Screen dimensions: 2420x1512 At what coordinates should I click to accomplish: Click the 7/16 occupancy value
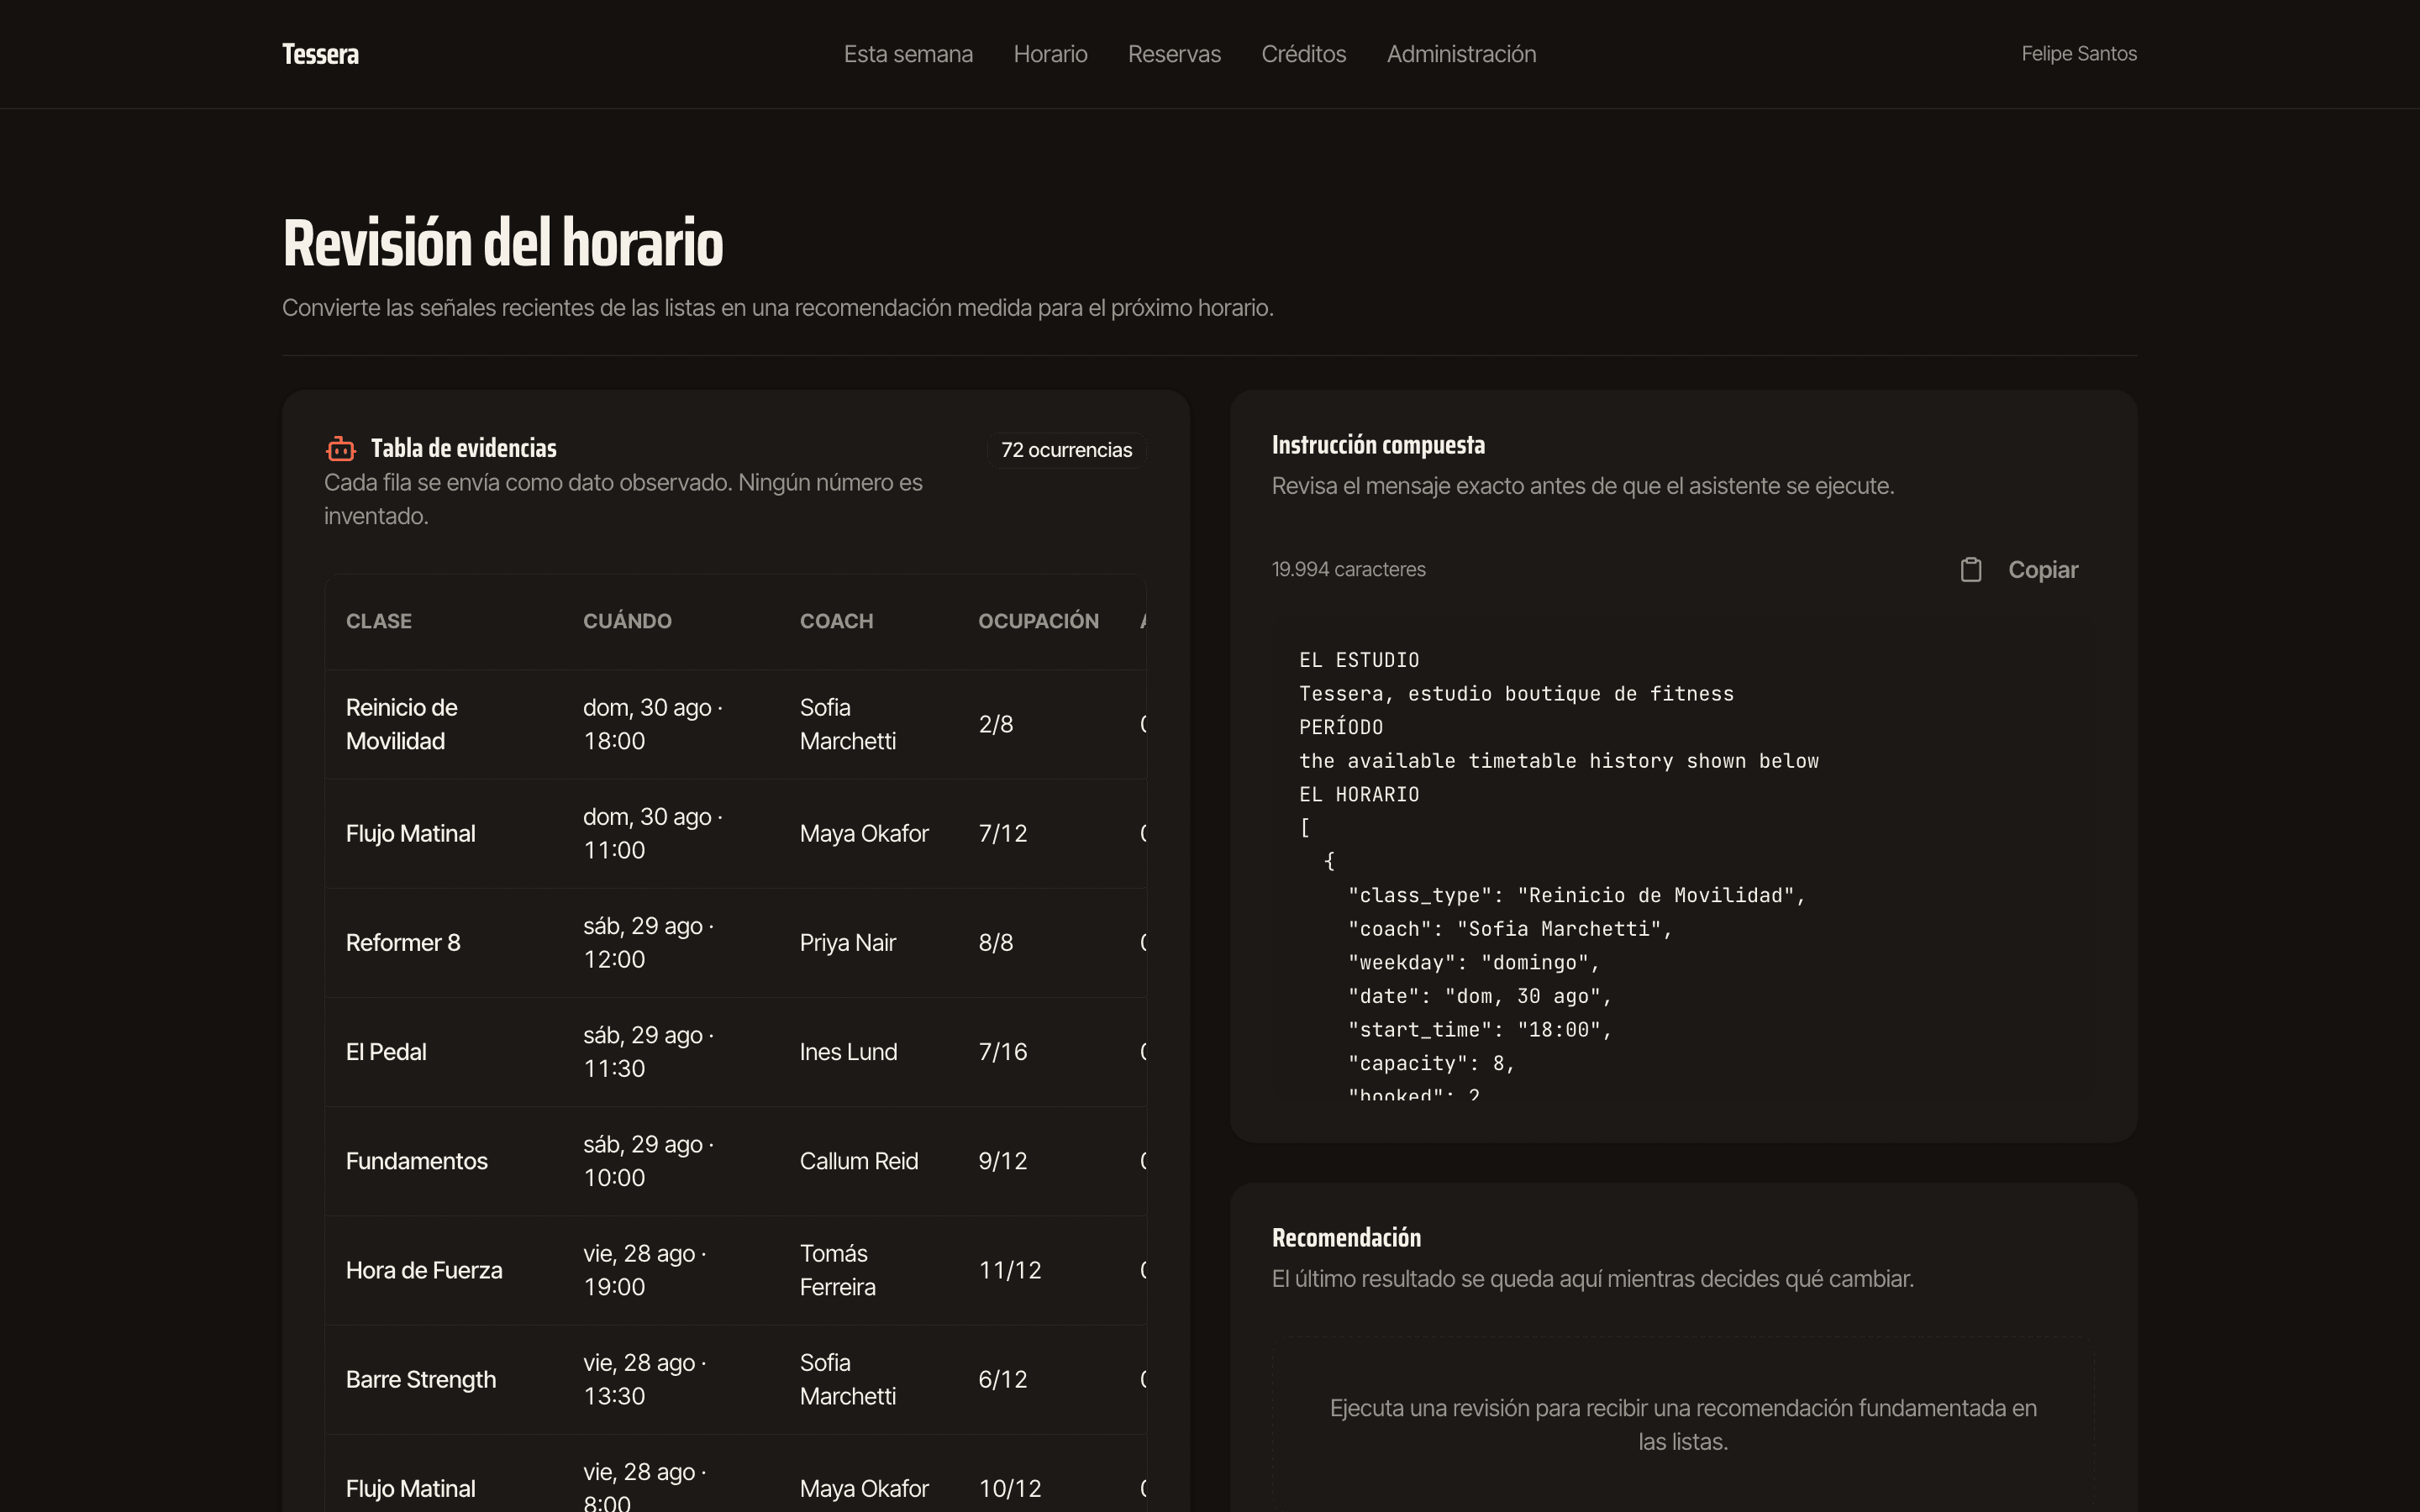coord(1003,1052)
